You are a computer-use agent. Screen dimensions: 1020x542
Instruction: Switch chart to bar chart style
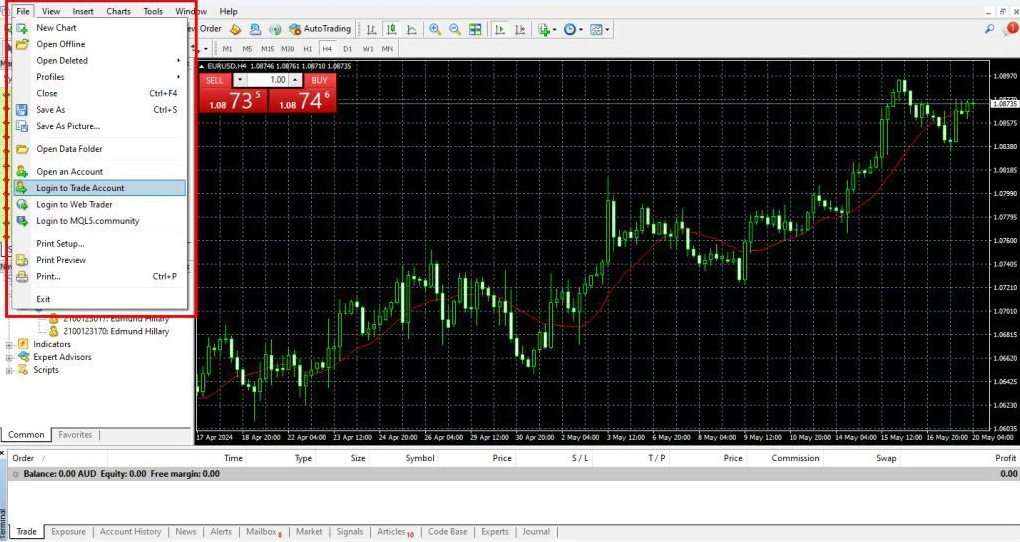(x=371, y=29)
